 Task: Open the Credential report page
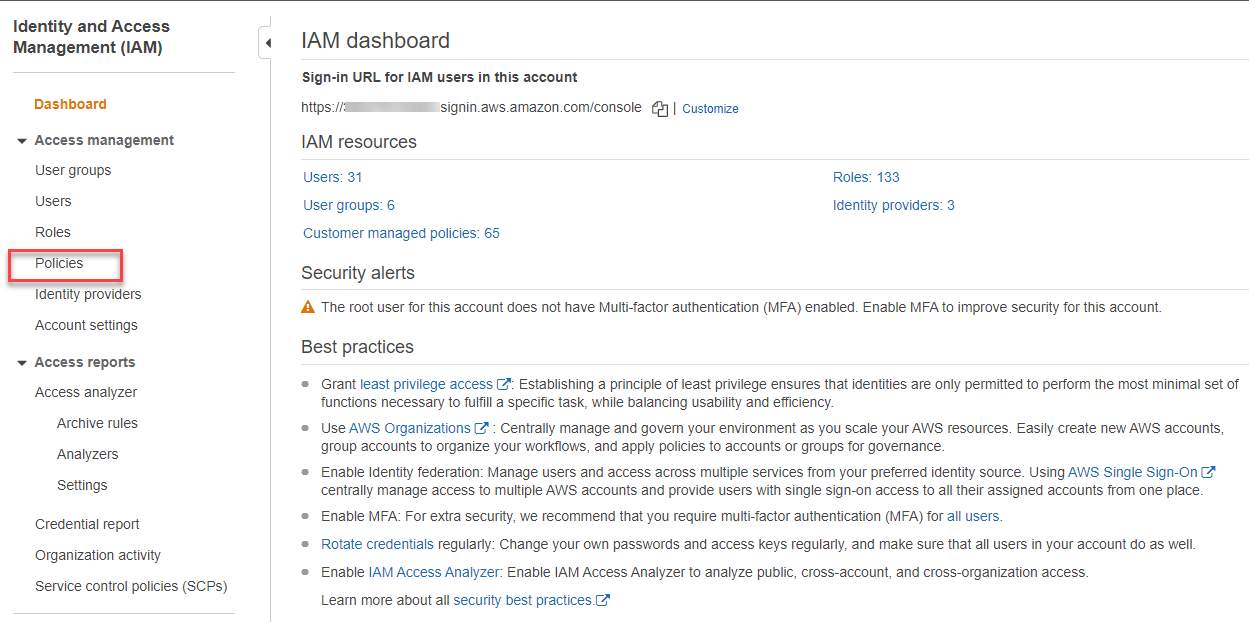[87, 524]
